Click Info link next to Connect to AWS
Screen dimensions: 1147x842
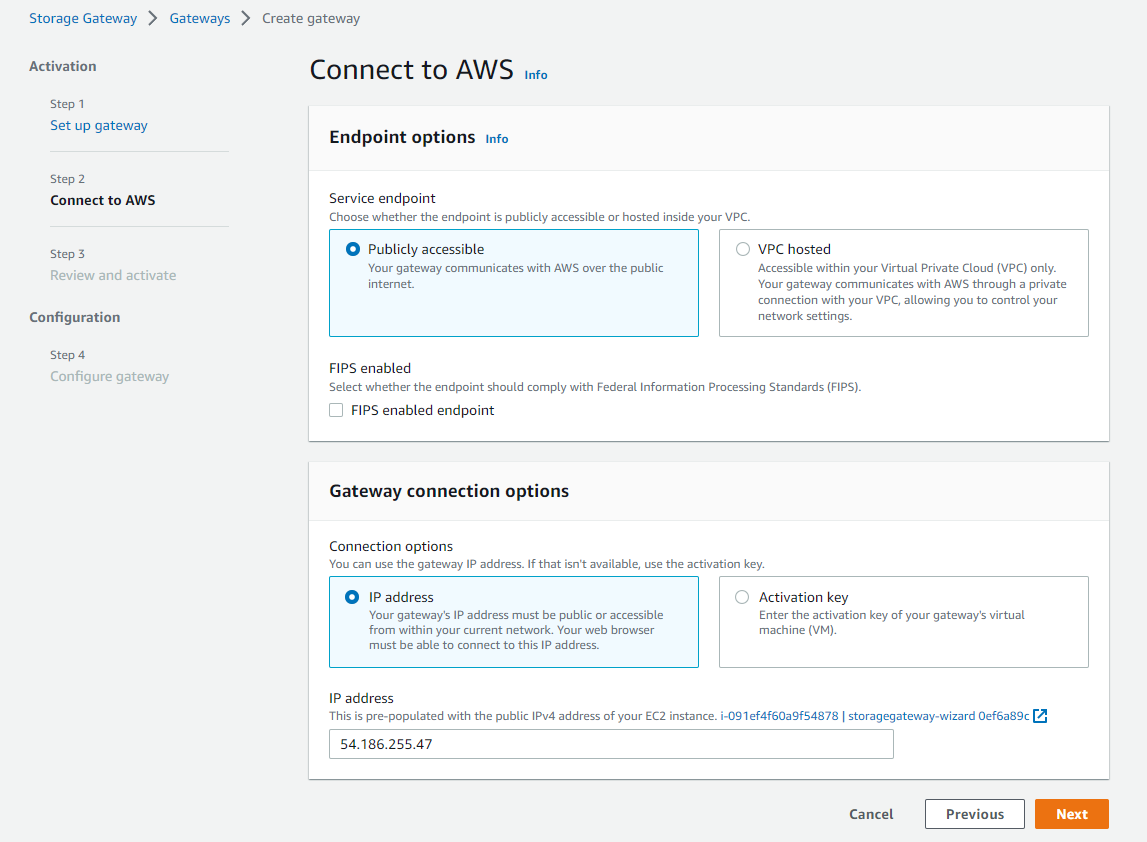click(536, 75)
